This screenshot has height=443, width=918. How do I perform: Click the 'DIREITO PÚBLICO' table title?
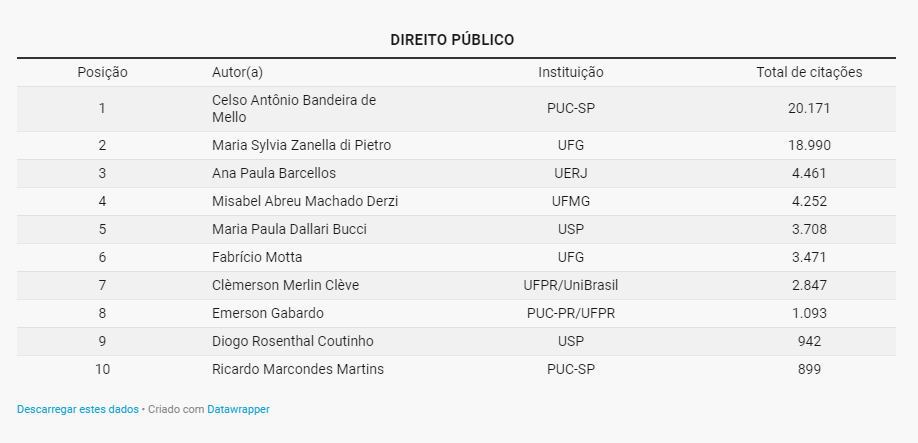tap(452, 40)
